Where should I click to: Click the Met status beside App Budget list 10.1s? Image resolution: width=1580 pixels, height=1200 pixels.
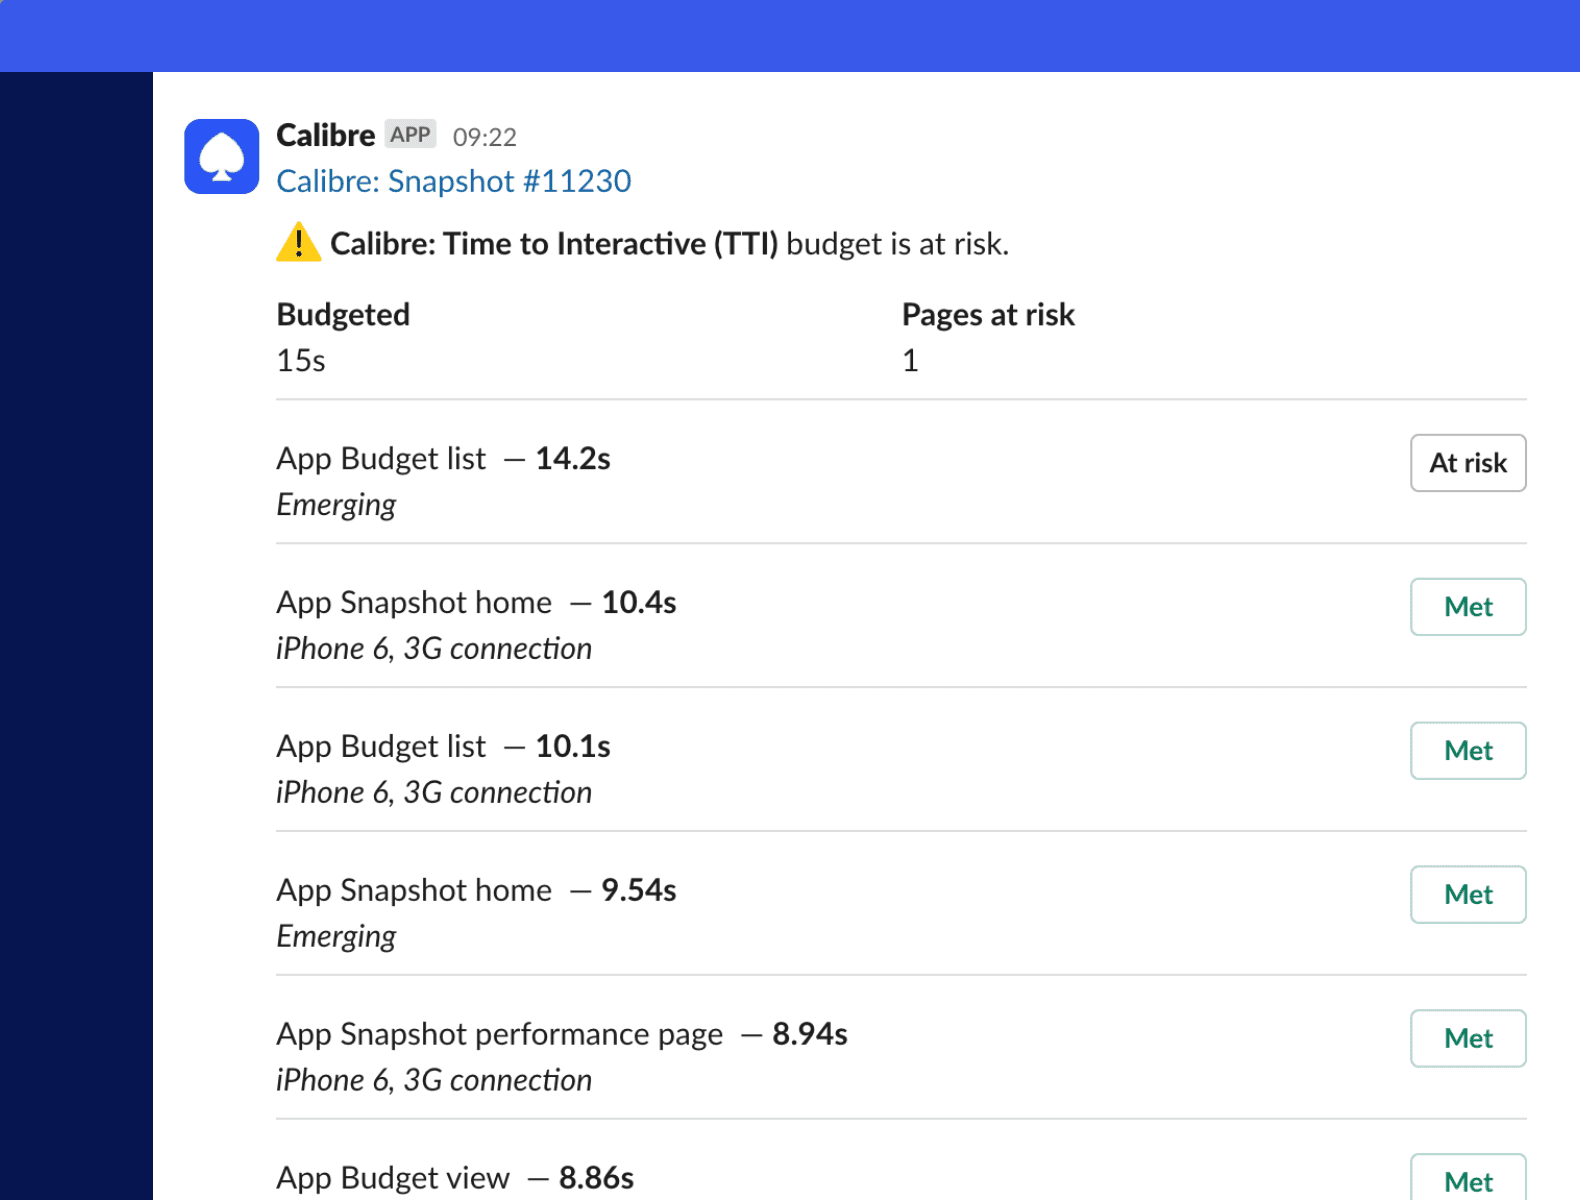click(x=1467, y=751)
